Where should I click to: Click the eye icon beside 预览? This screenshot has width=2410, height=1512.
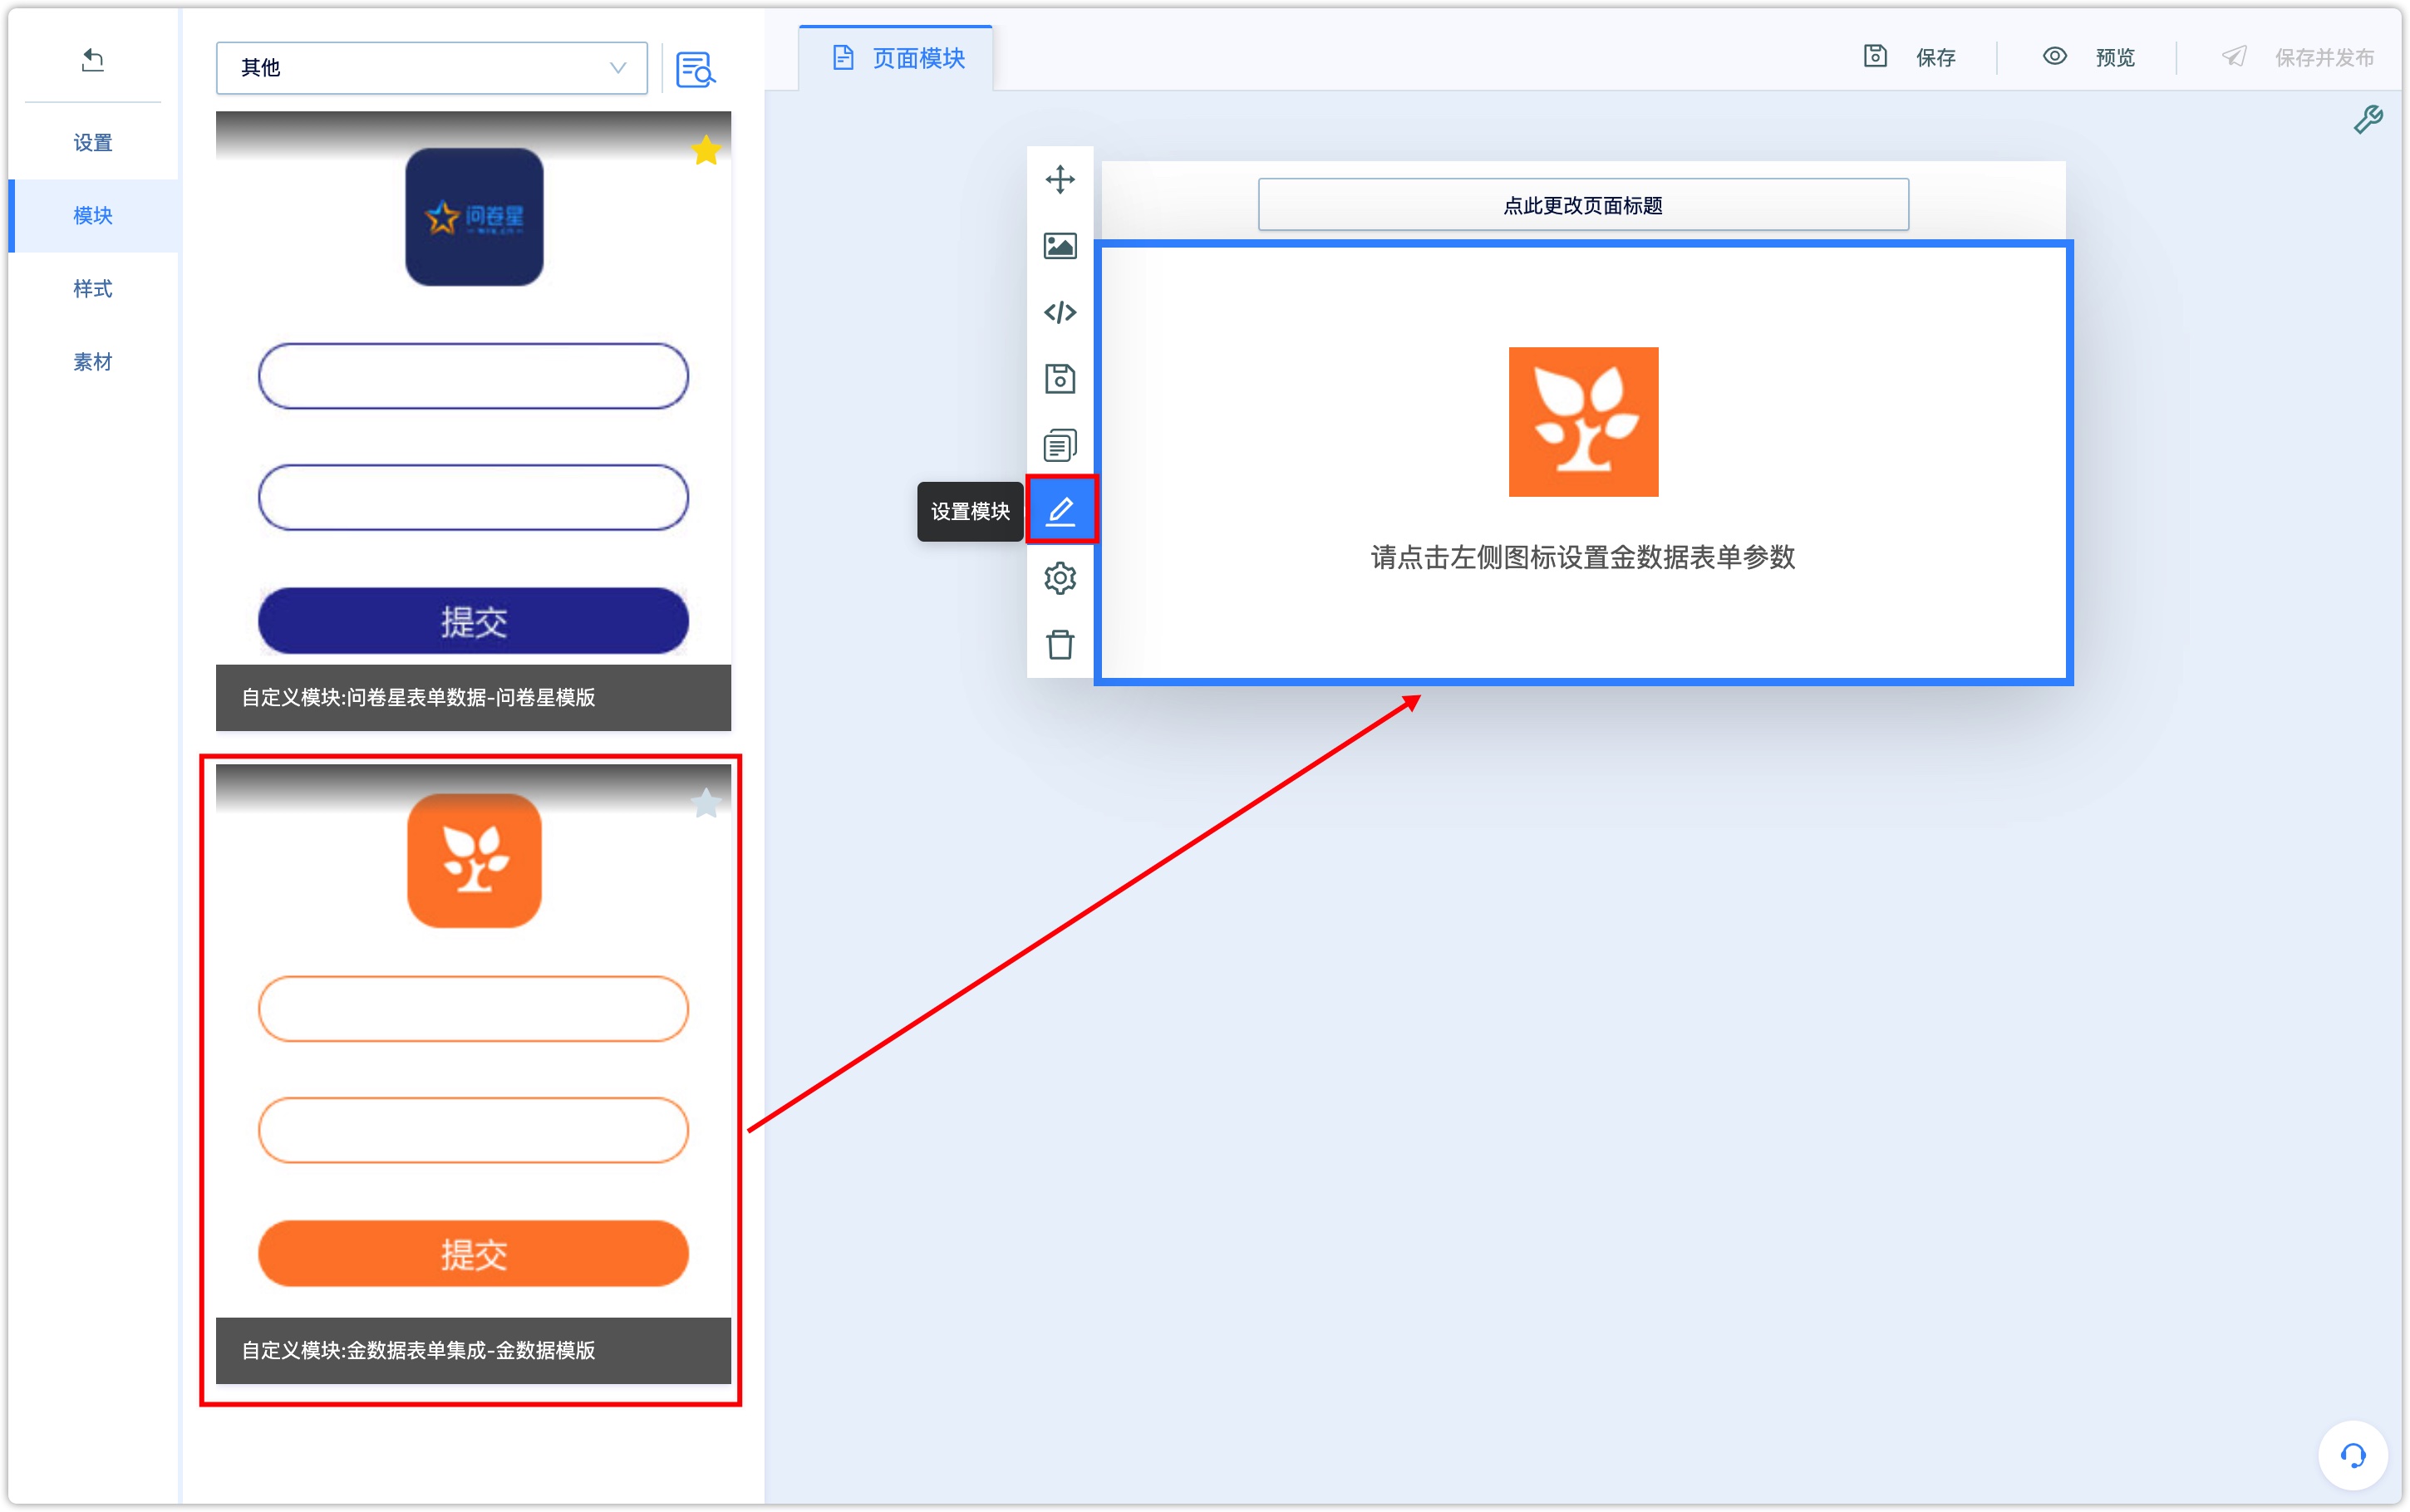[x=2054, y=56]
